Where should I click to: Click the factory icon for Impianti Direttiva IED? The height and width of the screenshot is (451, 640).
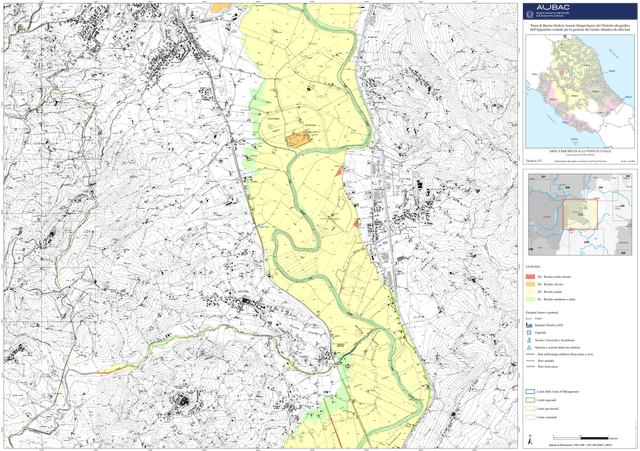coord(529,325)
